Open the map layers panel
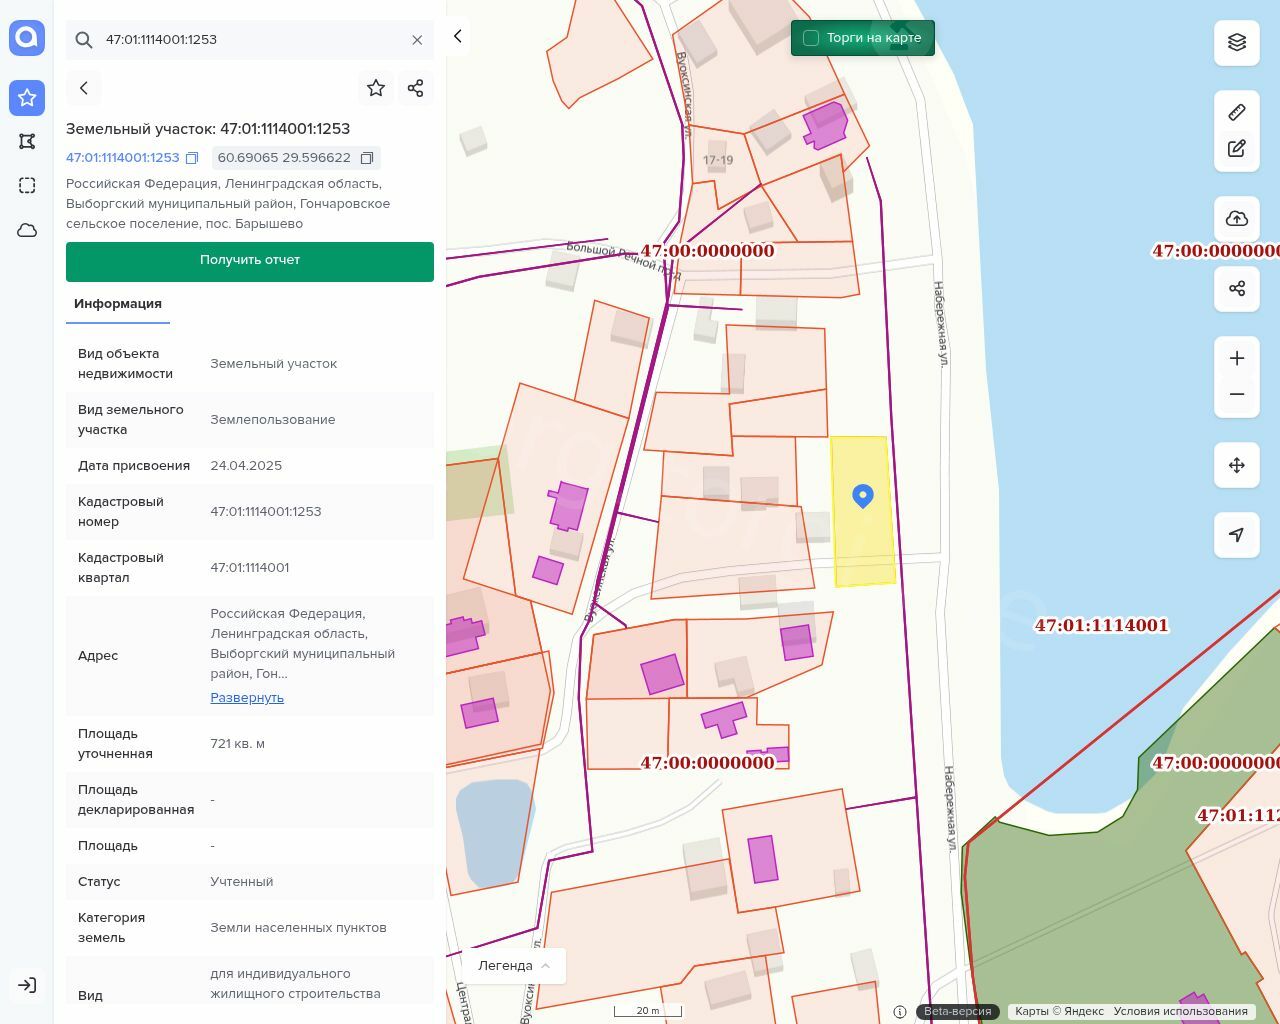The width and height of the screenshot is (1280, 1024). [1236, 42]
